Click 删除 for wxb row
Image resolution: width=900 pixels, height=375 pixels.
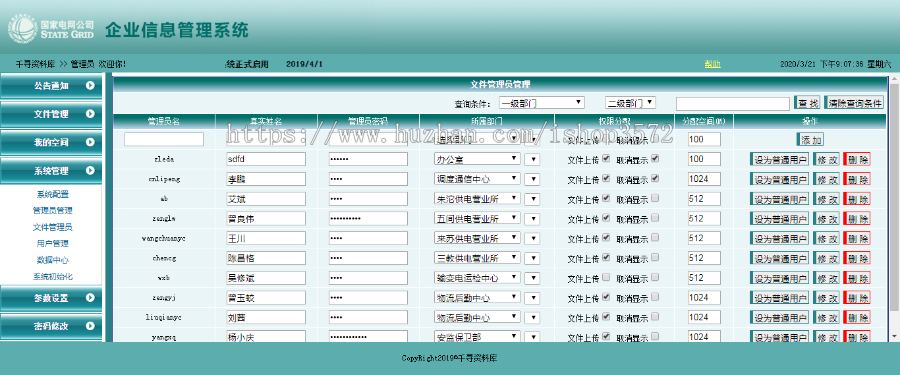(857, 278)
